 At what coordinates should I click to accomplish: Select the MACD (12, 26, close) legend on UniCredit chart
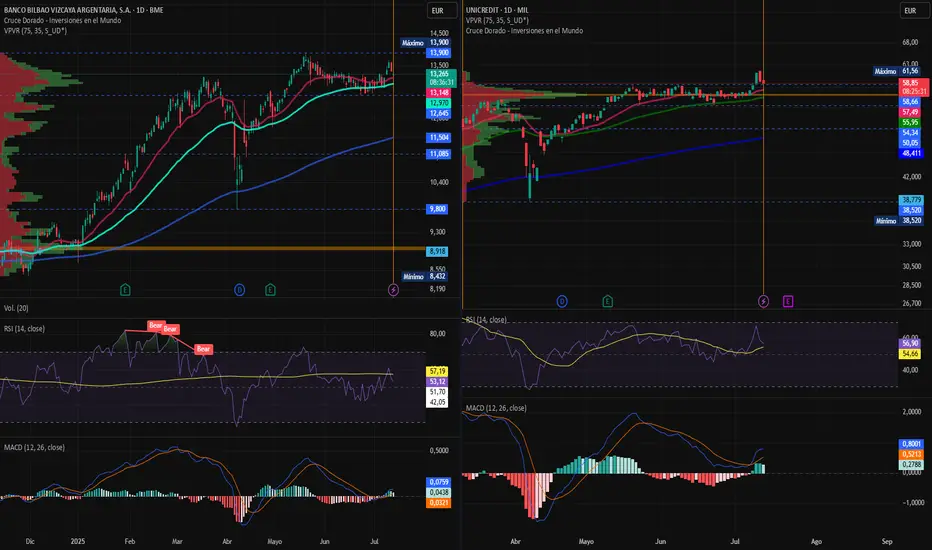[496, 408]
